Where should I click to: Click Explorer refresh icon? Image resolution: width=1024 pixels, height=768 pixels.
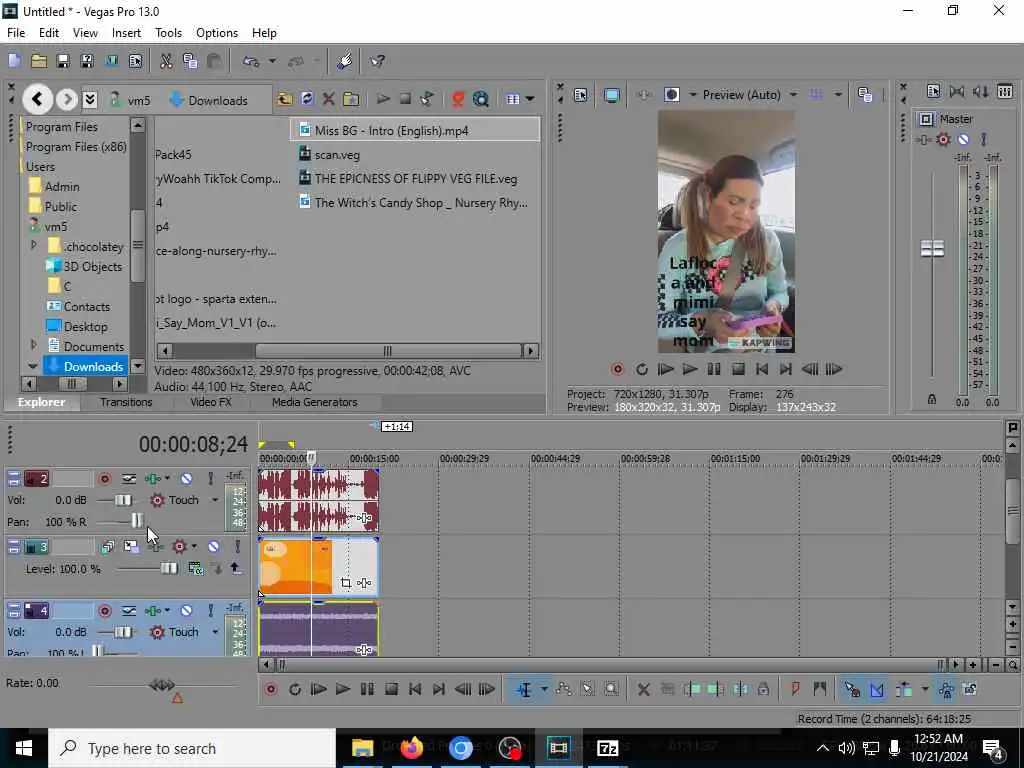[x=307, y=99]
